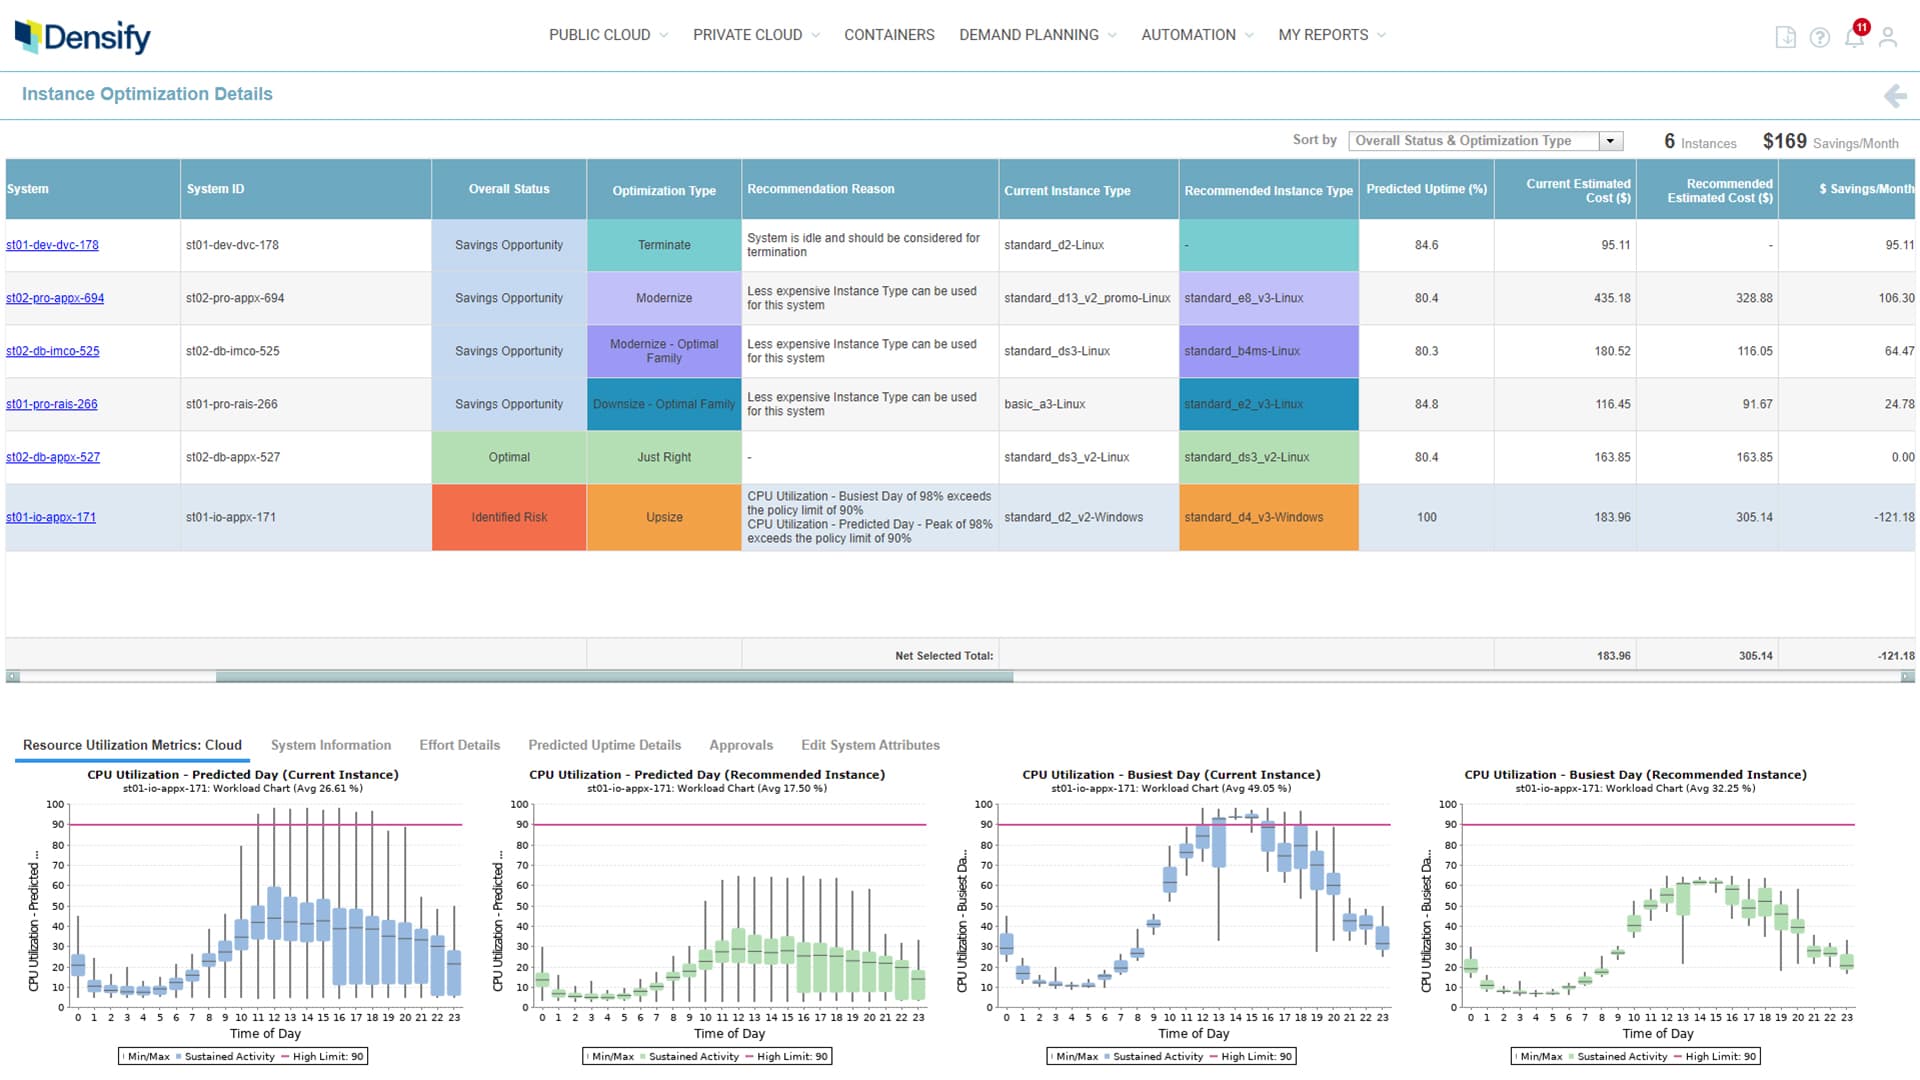Select the Terminate optimization type cell
Viewport: 1920px width, 1080px height.
(x=663, y=244)
